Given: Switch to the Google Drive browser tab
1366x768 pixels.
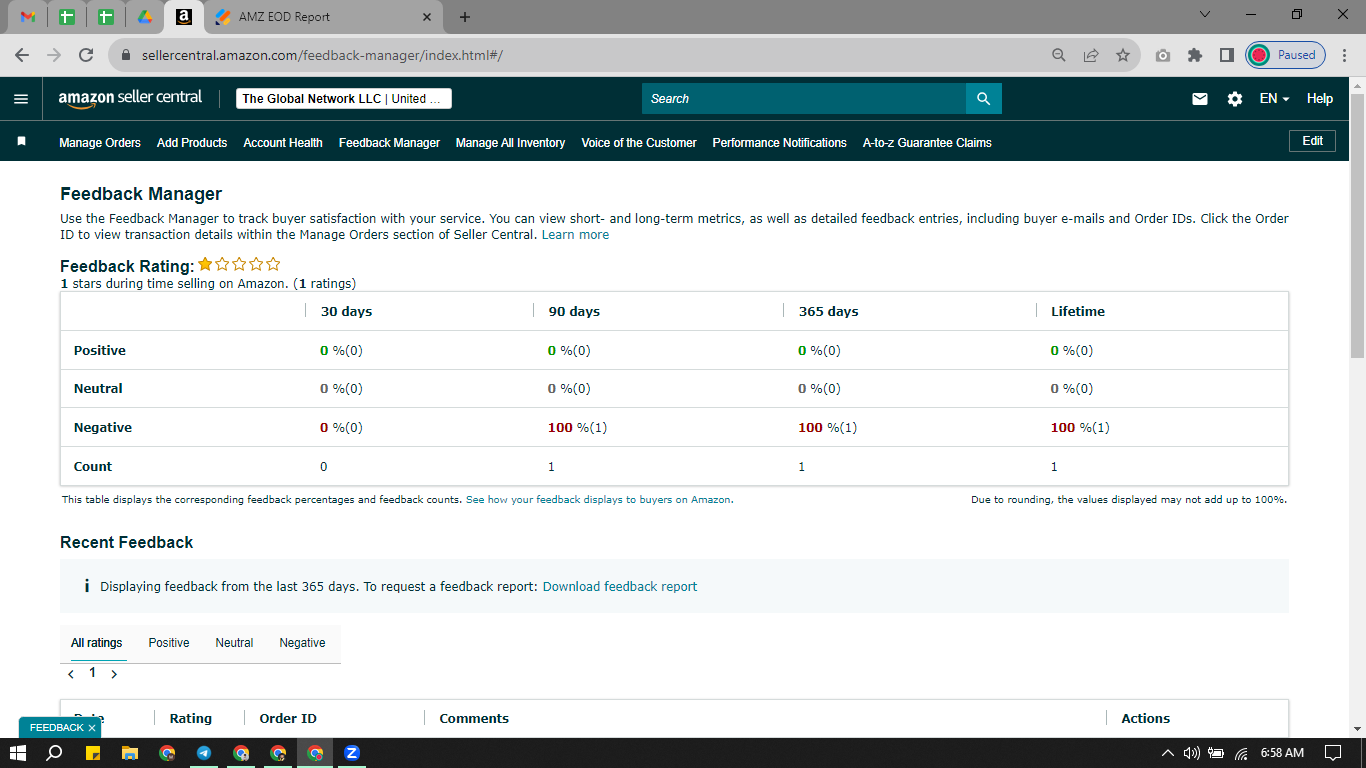Looking at the screenshot, I should click(144, 17).
